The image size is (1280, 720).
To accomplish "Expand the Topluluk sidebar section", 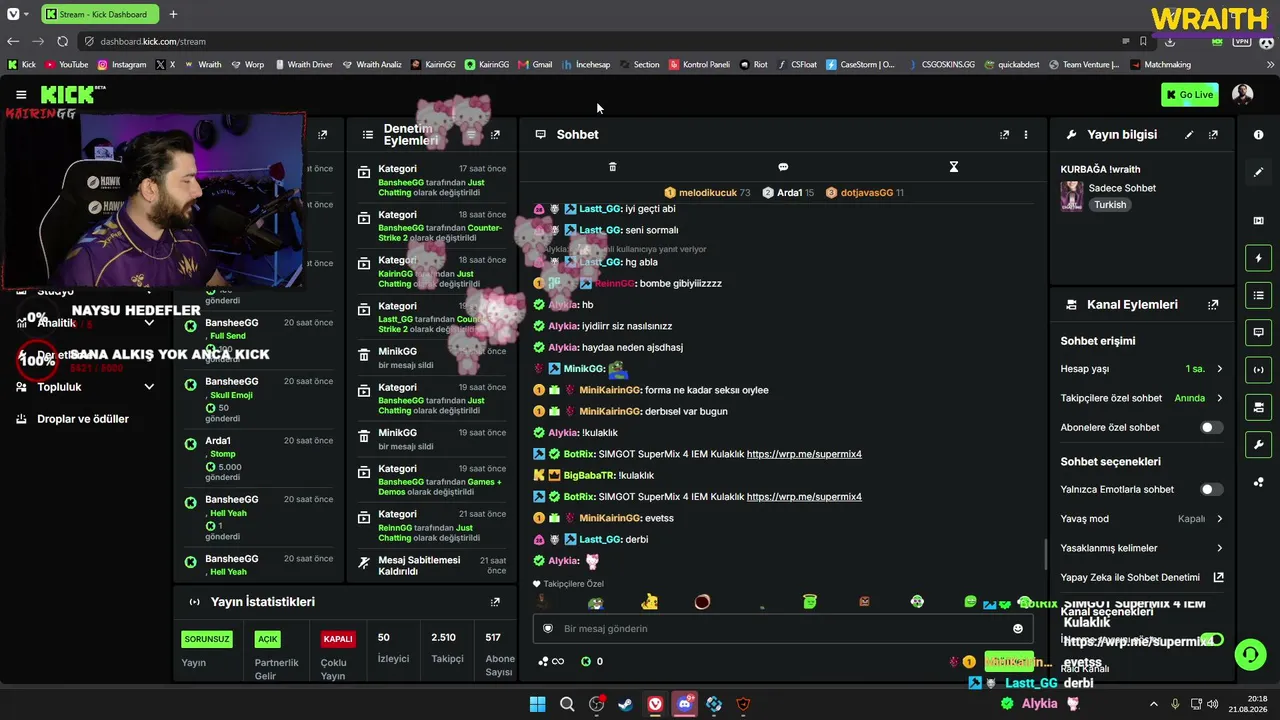I will click(x=149, y=387).
